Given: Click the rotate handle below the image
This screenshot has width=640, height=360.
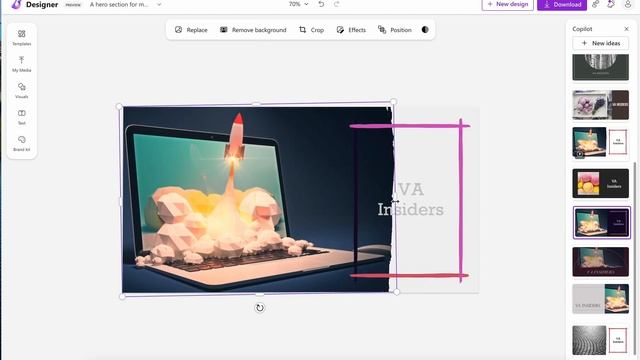Looking at the screenshot, I should point(260,308).
